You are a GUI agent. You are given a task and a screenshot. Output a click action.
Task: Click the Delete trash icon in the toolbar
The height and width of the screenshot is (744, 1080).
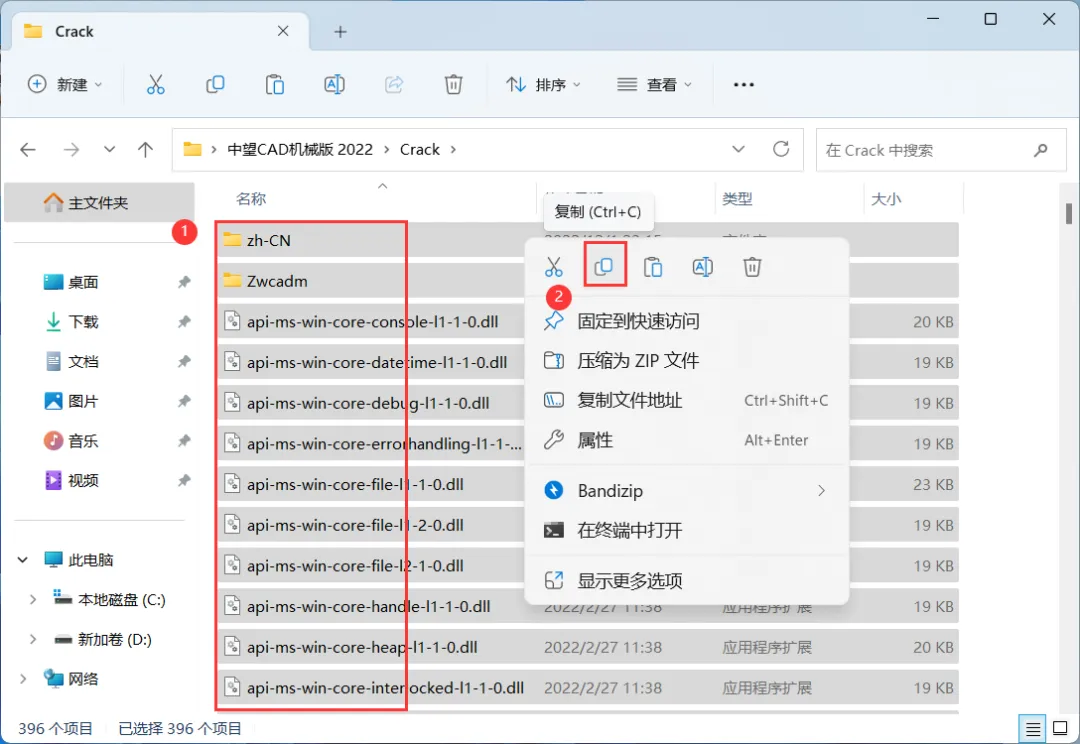(x=453, y=85)
